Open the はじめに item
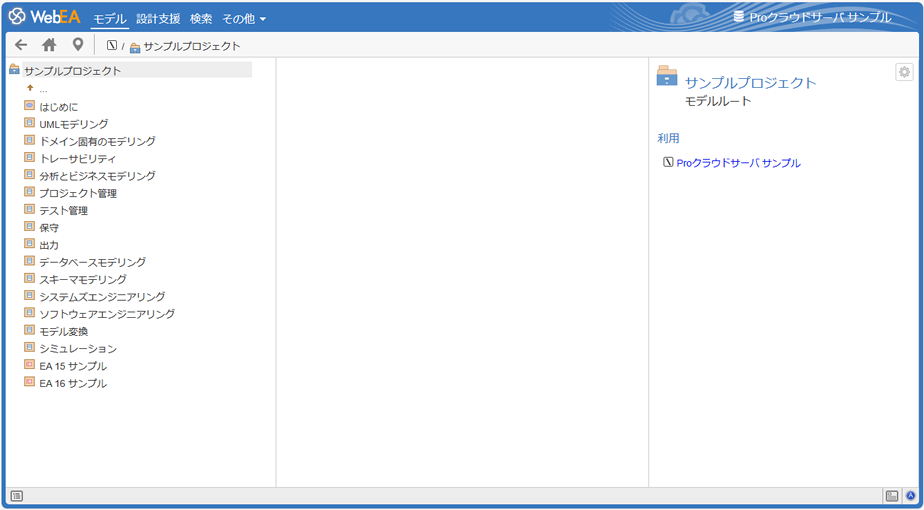924x510 pixels. pos(58,107)
